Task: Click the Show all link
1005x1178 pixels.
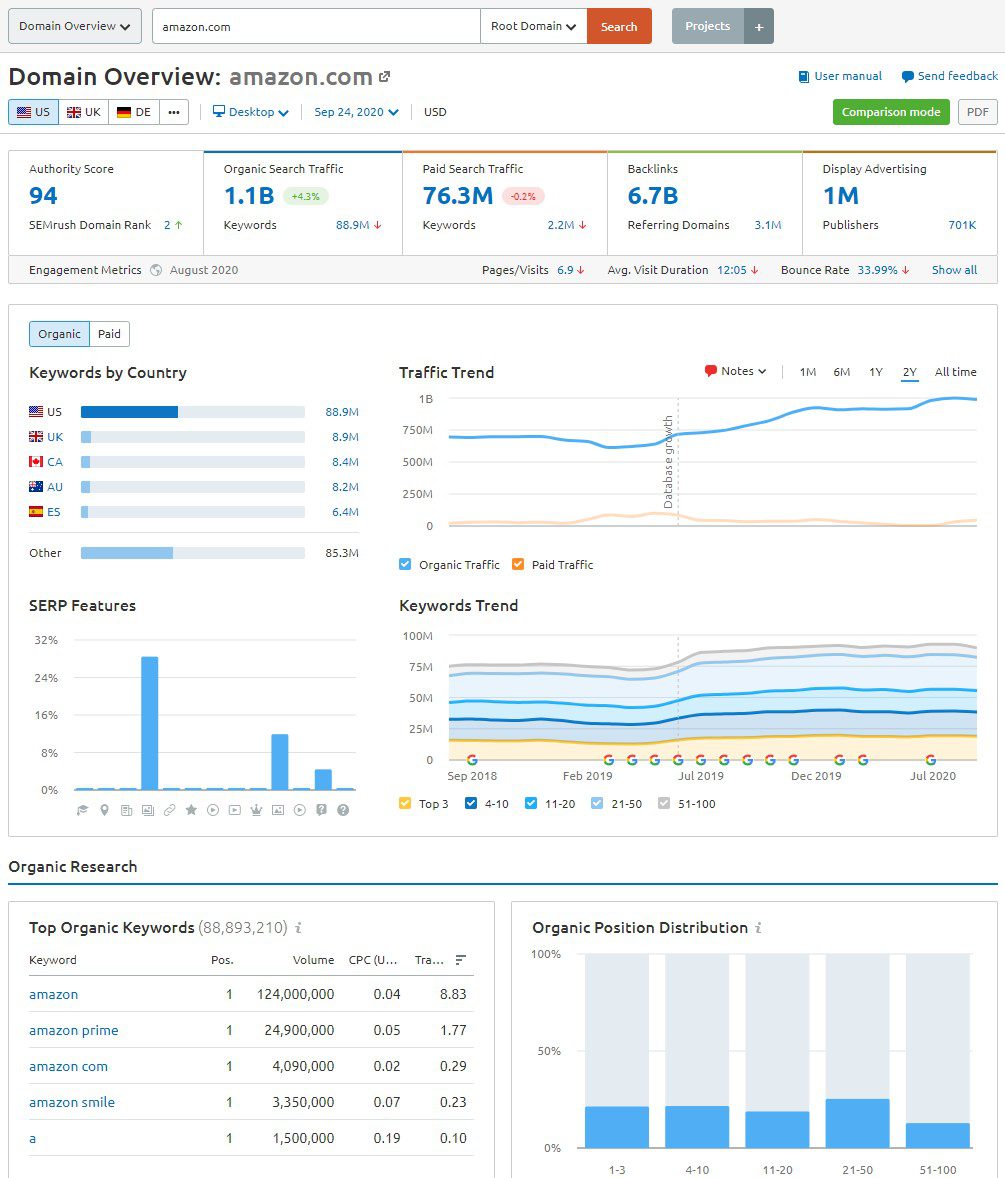Action: [954, 270]
